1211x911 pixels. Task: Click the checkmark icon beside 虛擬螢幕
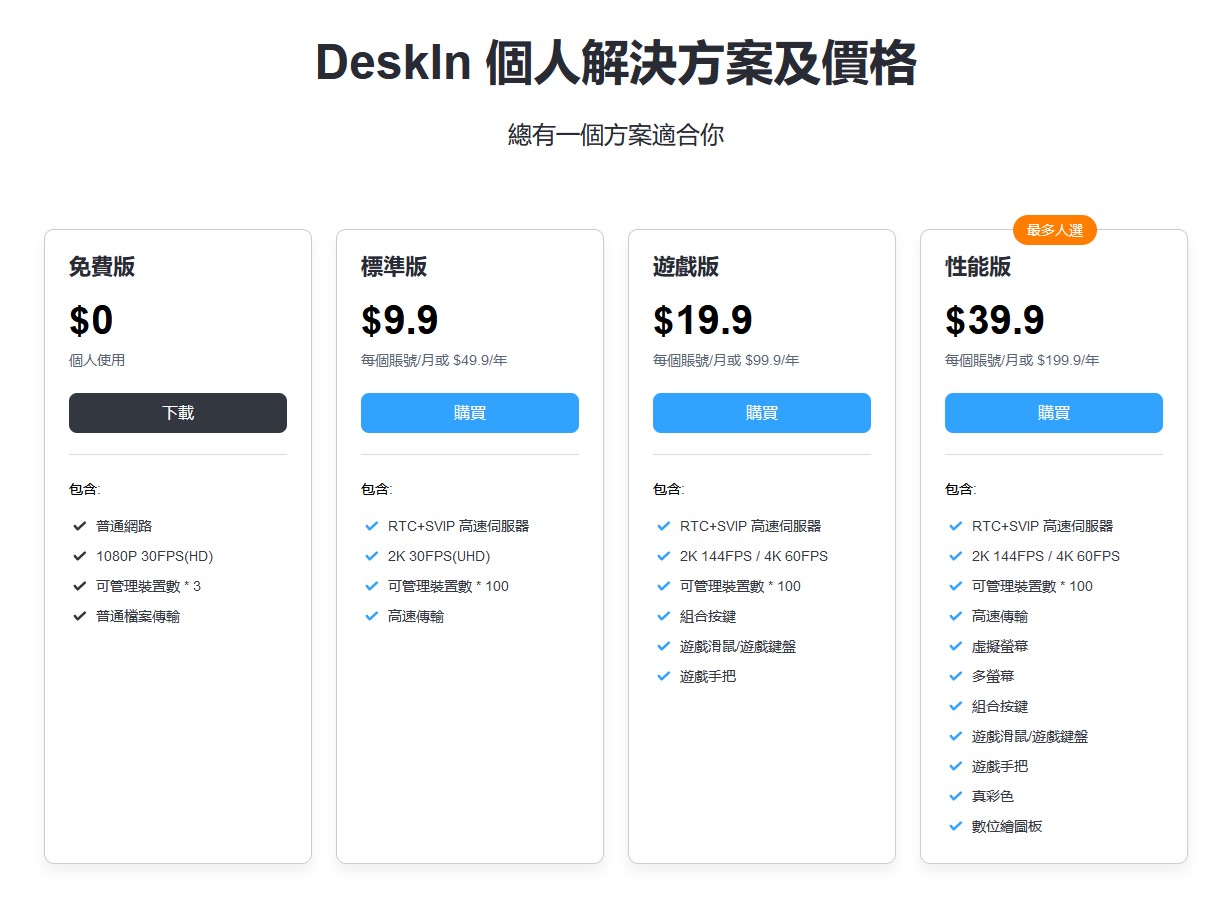(956, 646)
